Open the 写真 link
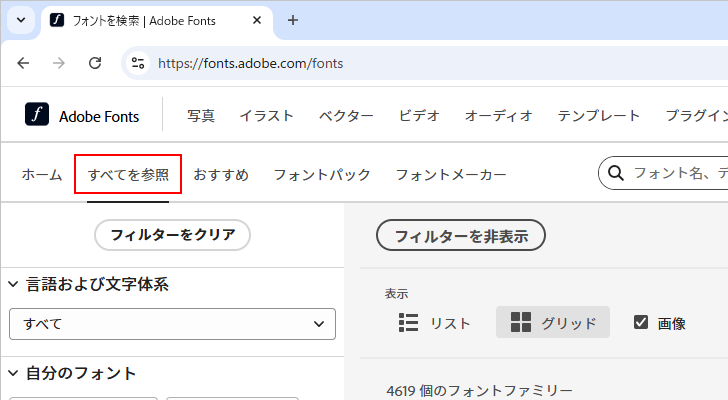Screen dimensions: 728x400 tap(201, 116)
